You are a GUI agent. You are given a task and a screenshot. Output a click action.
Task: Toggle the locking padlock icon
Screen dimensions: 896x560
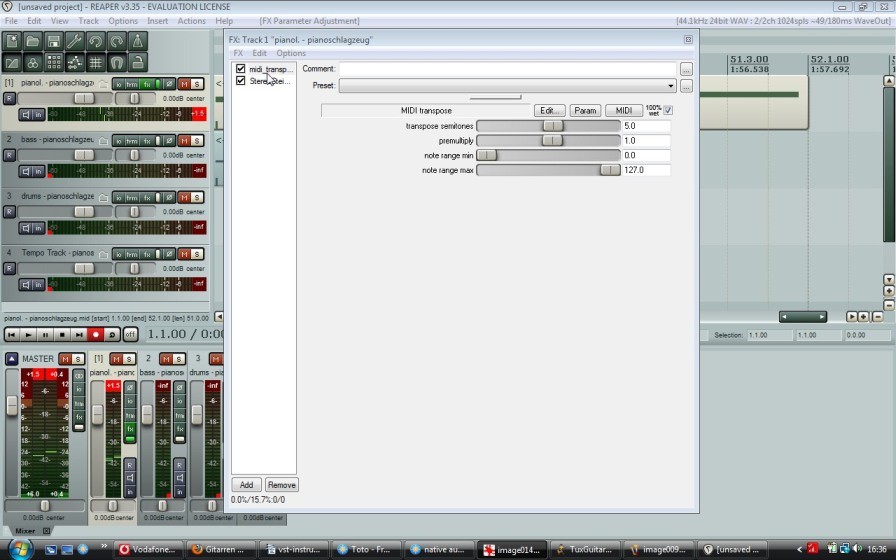coord(138,62)
